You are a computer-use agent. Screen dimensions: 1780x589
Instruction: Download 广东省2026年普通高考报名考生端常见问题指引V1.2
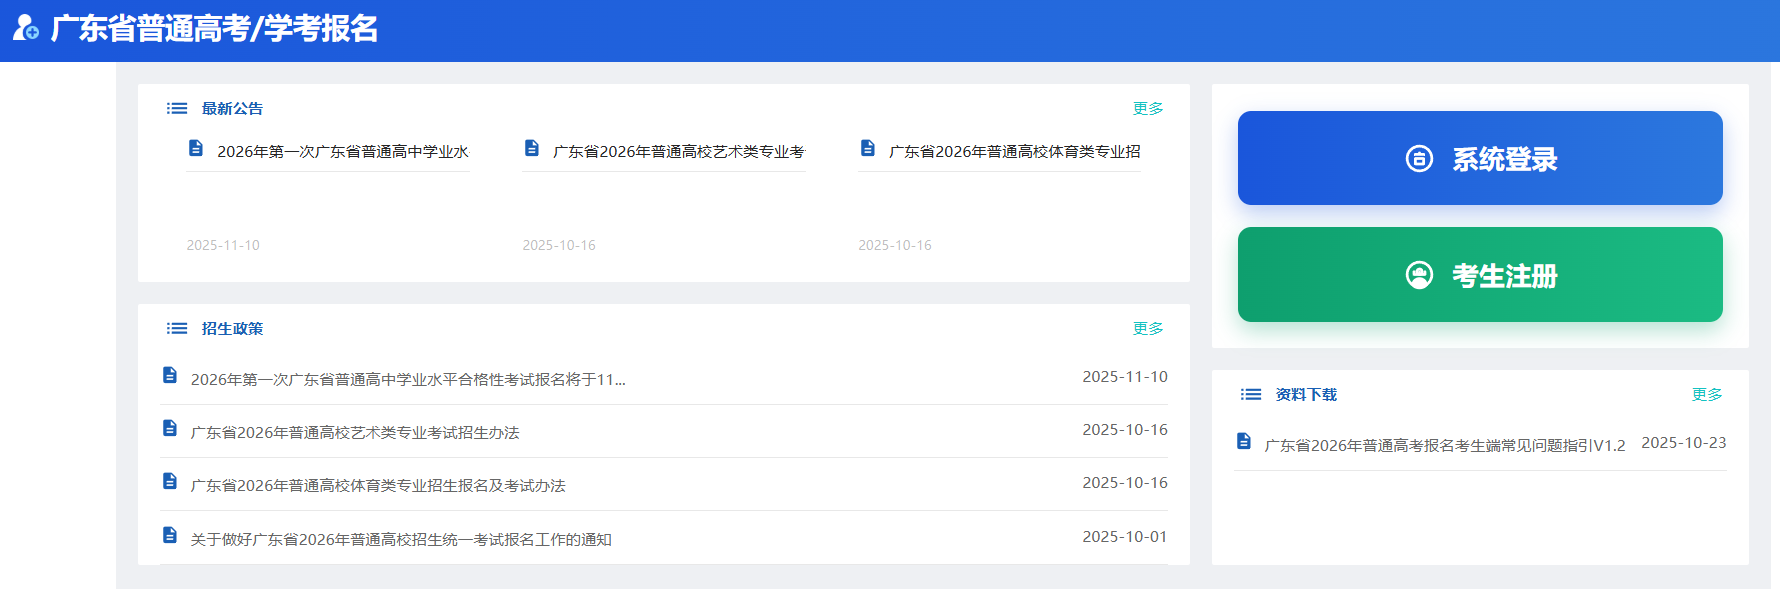1444,445
